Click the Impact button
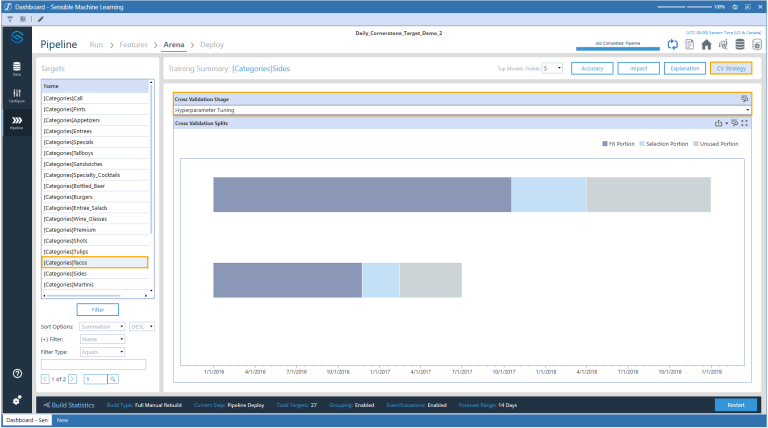Viewport: 768px width, 428px height. [x=639, y=69]
